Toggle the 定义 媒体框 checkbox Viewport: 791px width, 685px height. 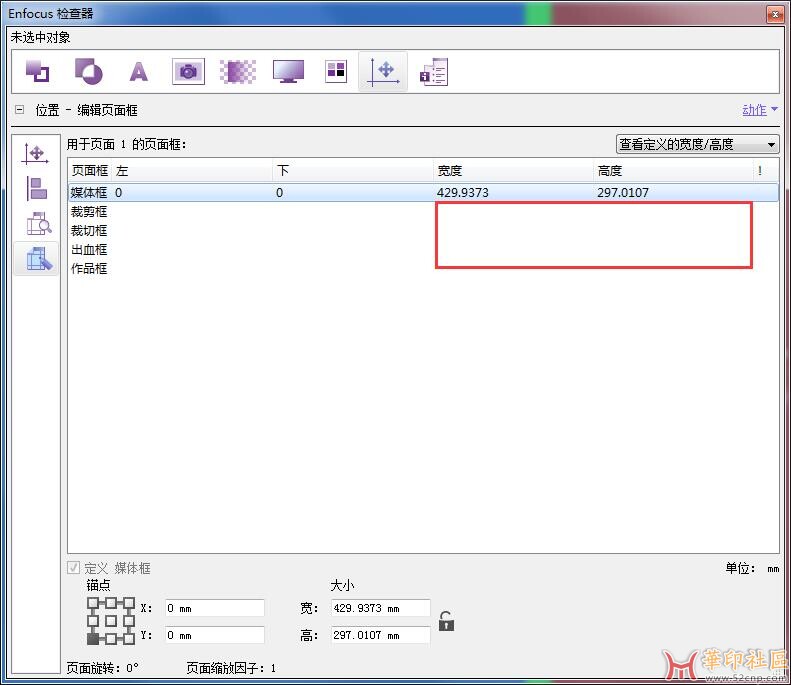coord(73,568)
